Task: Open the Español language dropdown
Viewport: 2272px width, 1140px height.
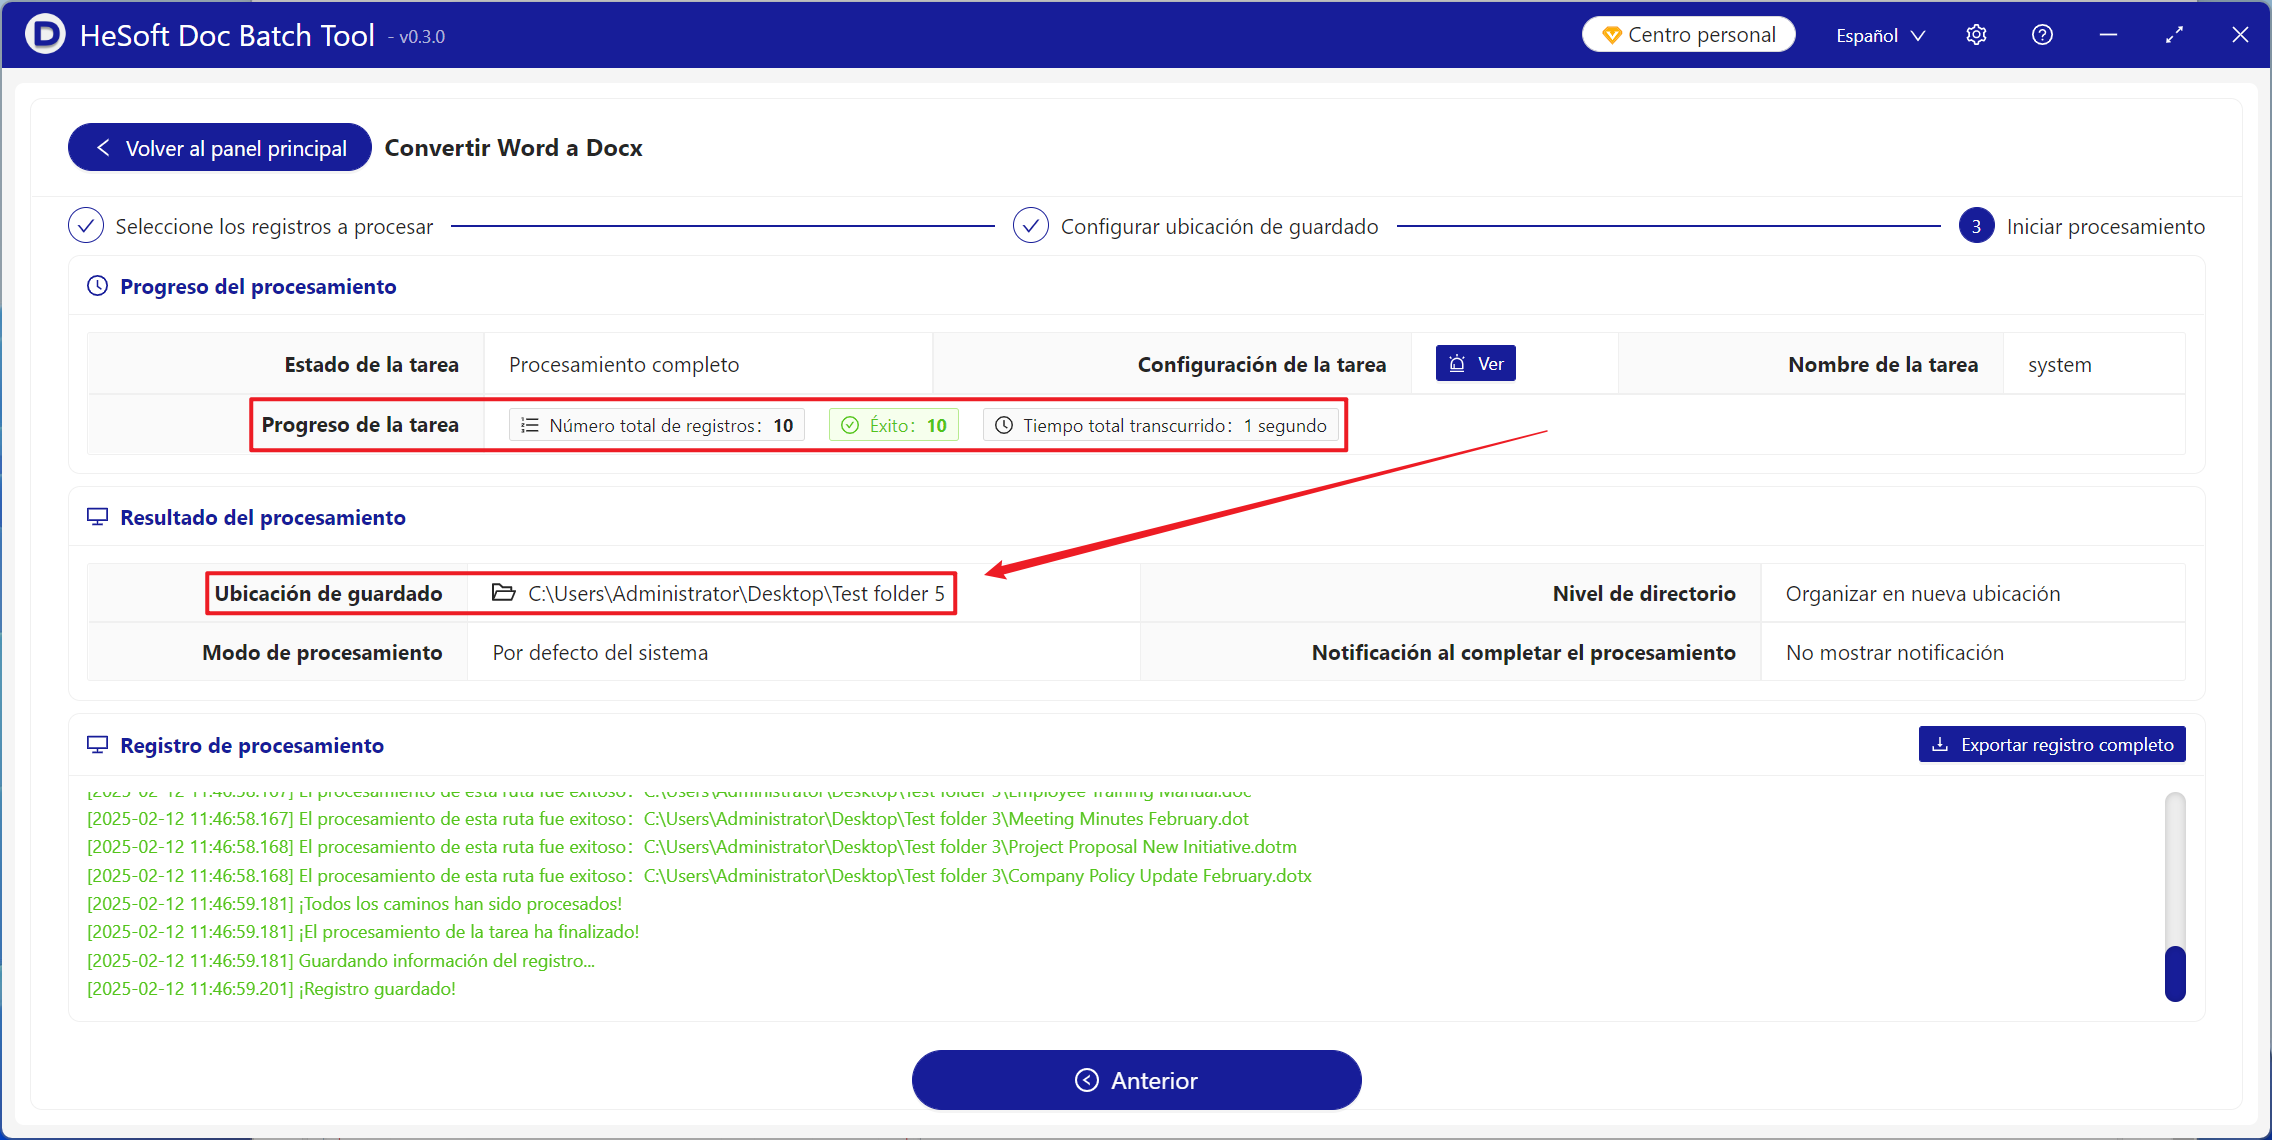Action: coord(1880,35)
